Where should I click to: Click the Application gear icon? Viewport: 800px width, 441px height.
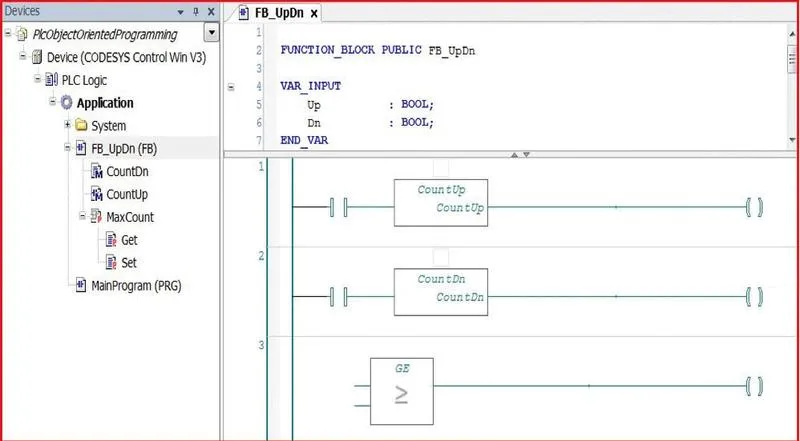click(67, 103)
